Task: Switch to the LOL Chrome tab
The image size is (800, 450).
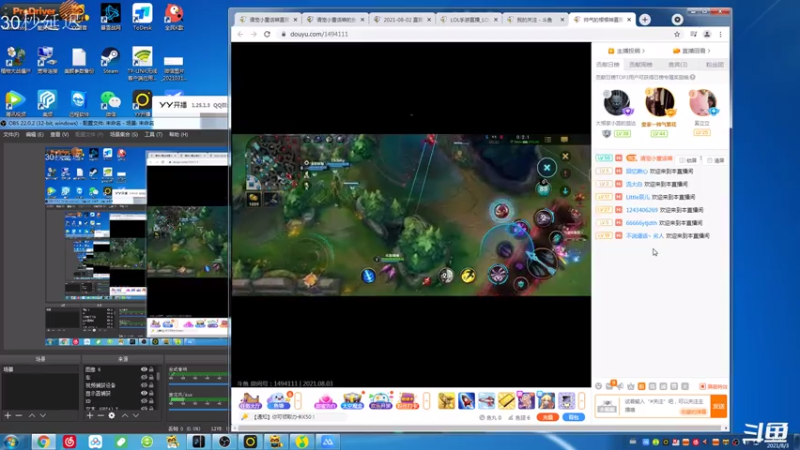Action: (x=469, y=19)
